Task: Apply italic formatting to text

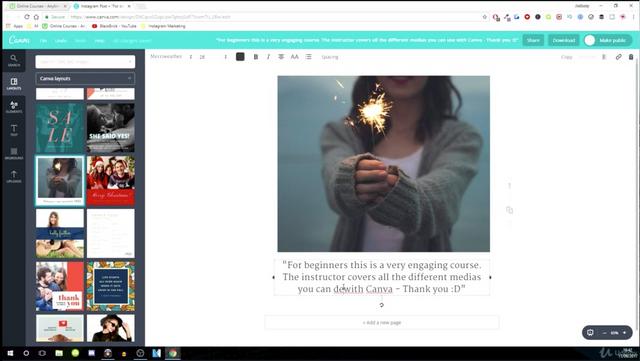Action: point(268,57)
